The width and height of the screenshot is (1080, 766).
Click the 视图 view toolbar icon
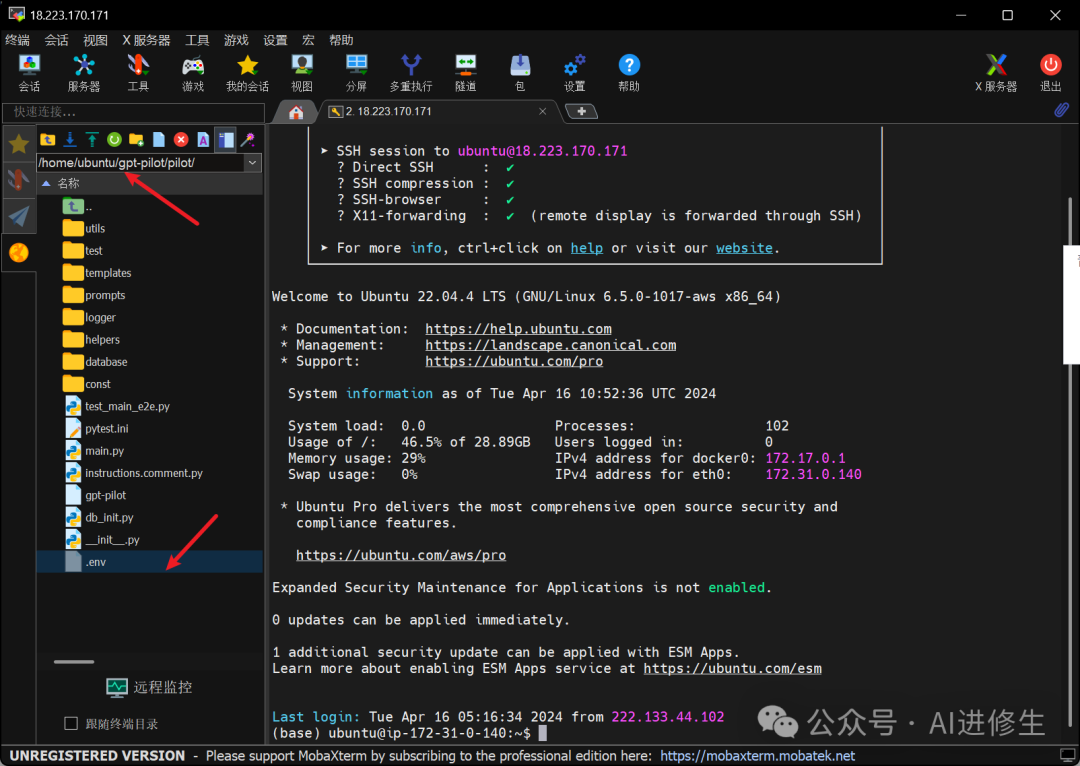[x=302, y=72]
